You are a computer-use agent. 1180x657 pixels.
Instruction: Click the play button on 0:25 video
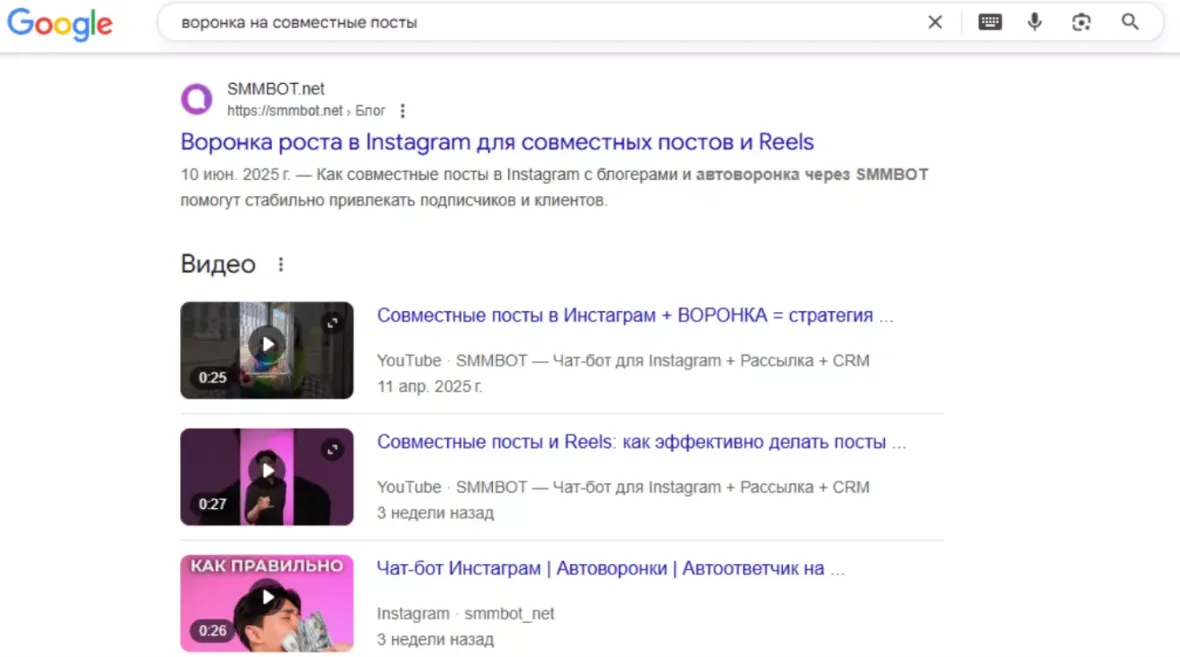pos(267,344)
